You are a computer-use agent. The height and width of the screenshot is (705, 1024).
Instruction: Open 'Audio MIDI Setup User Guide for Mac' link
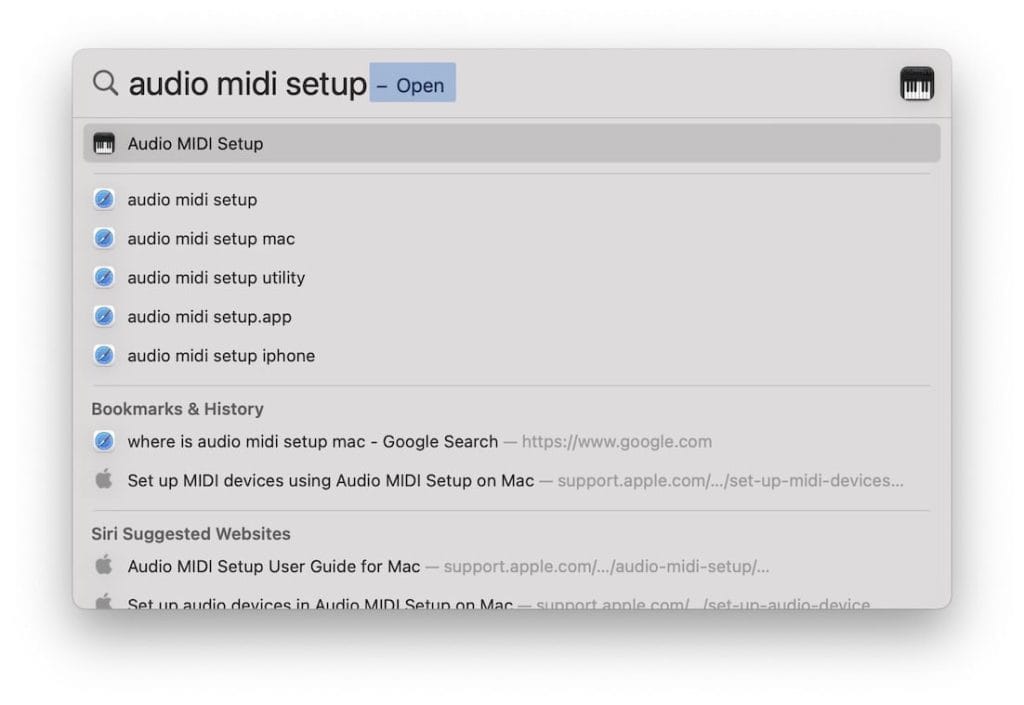273,567
